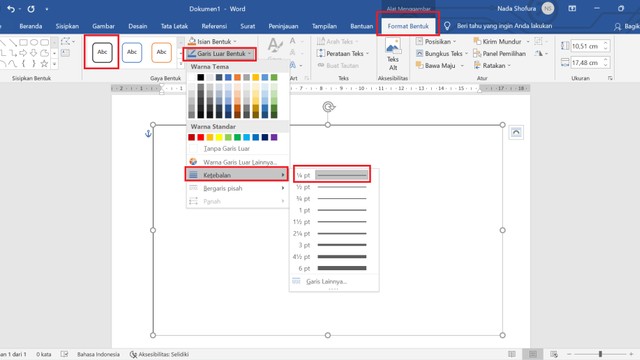Open Isian Bentuk fill tool

[x=212, y=41]
